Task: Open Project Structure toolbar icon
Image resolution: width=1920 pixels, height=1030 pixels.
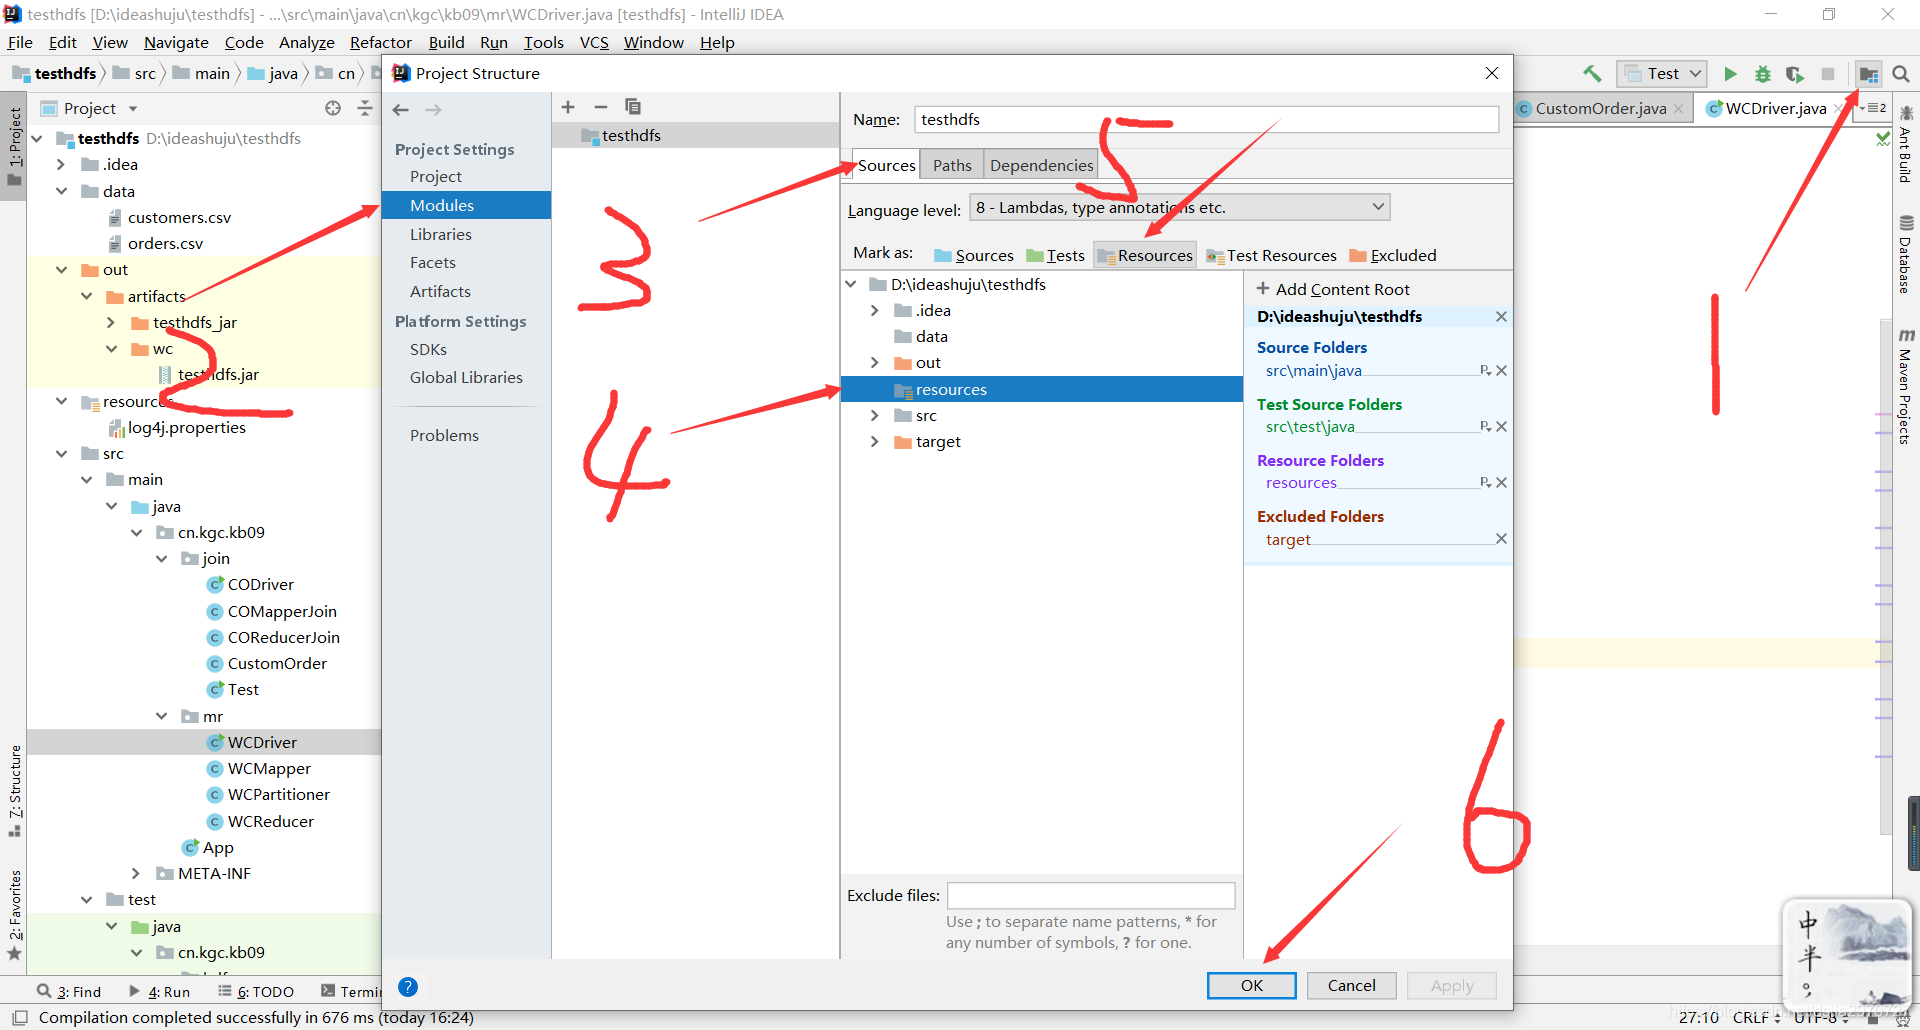Action: coord(1868,74)
